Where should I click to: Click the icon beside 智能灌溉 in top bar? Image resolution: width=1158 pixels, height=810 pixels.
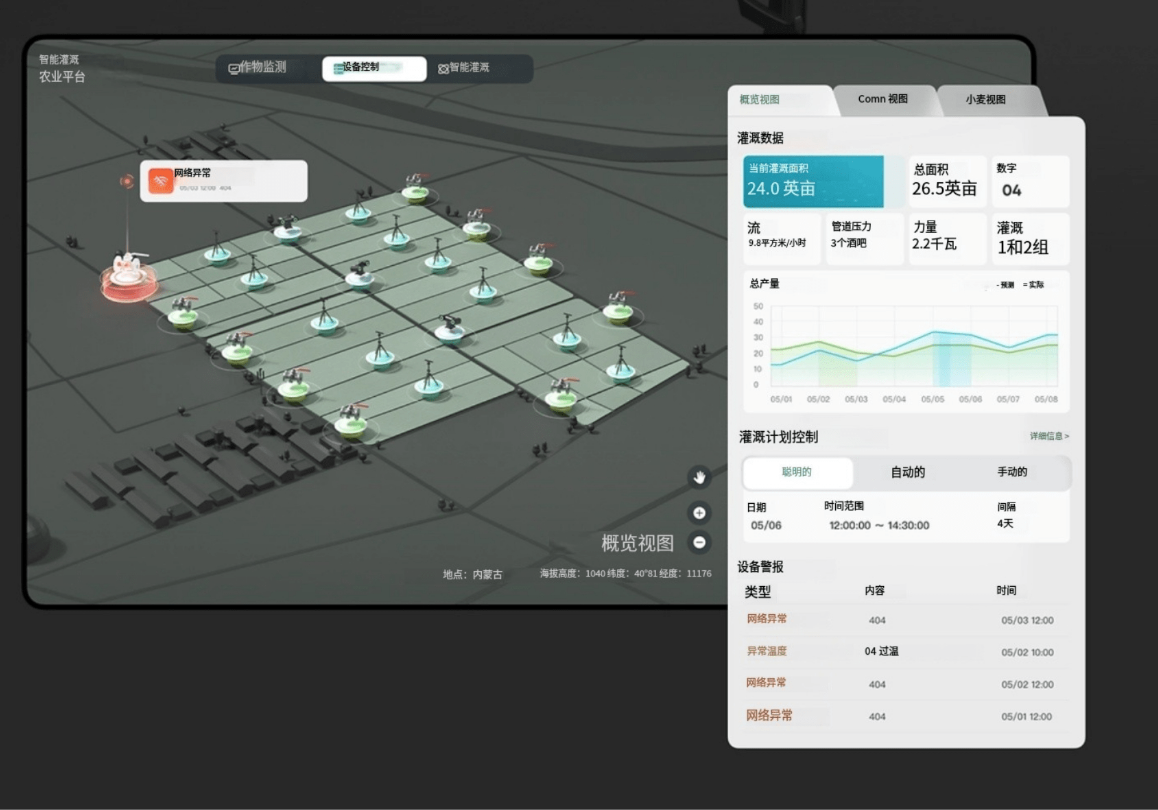[443, 69]
